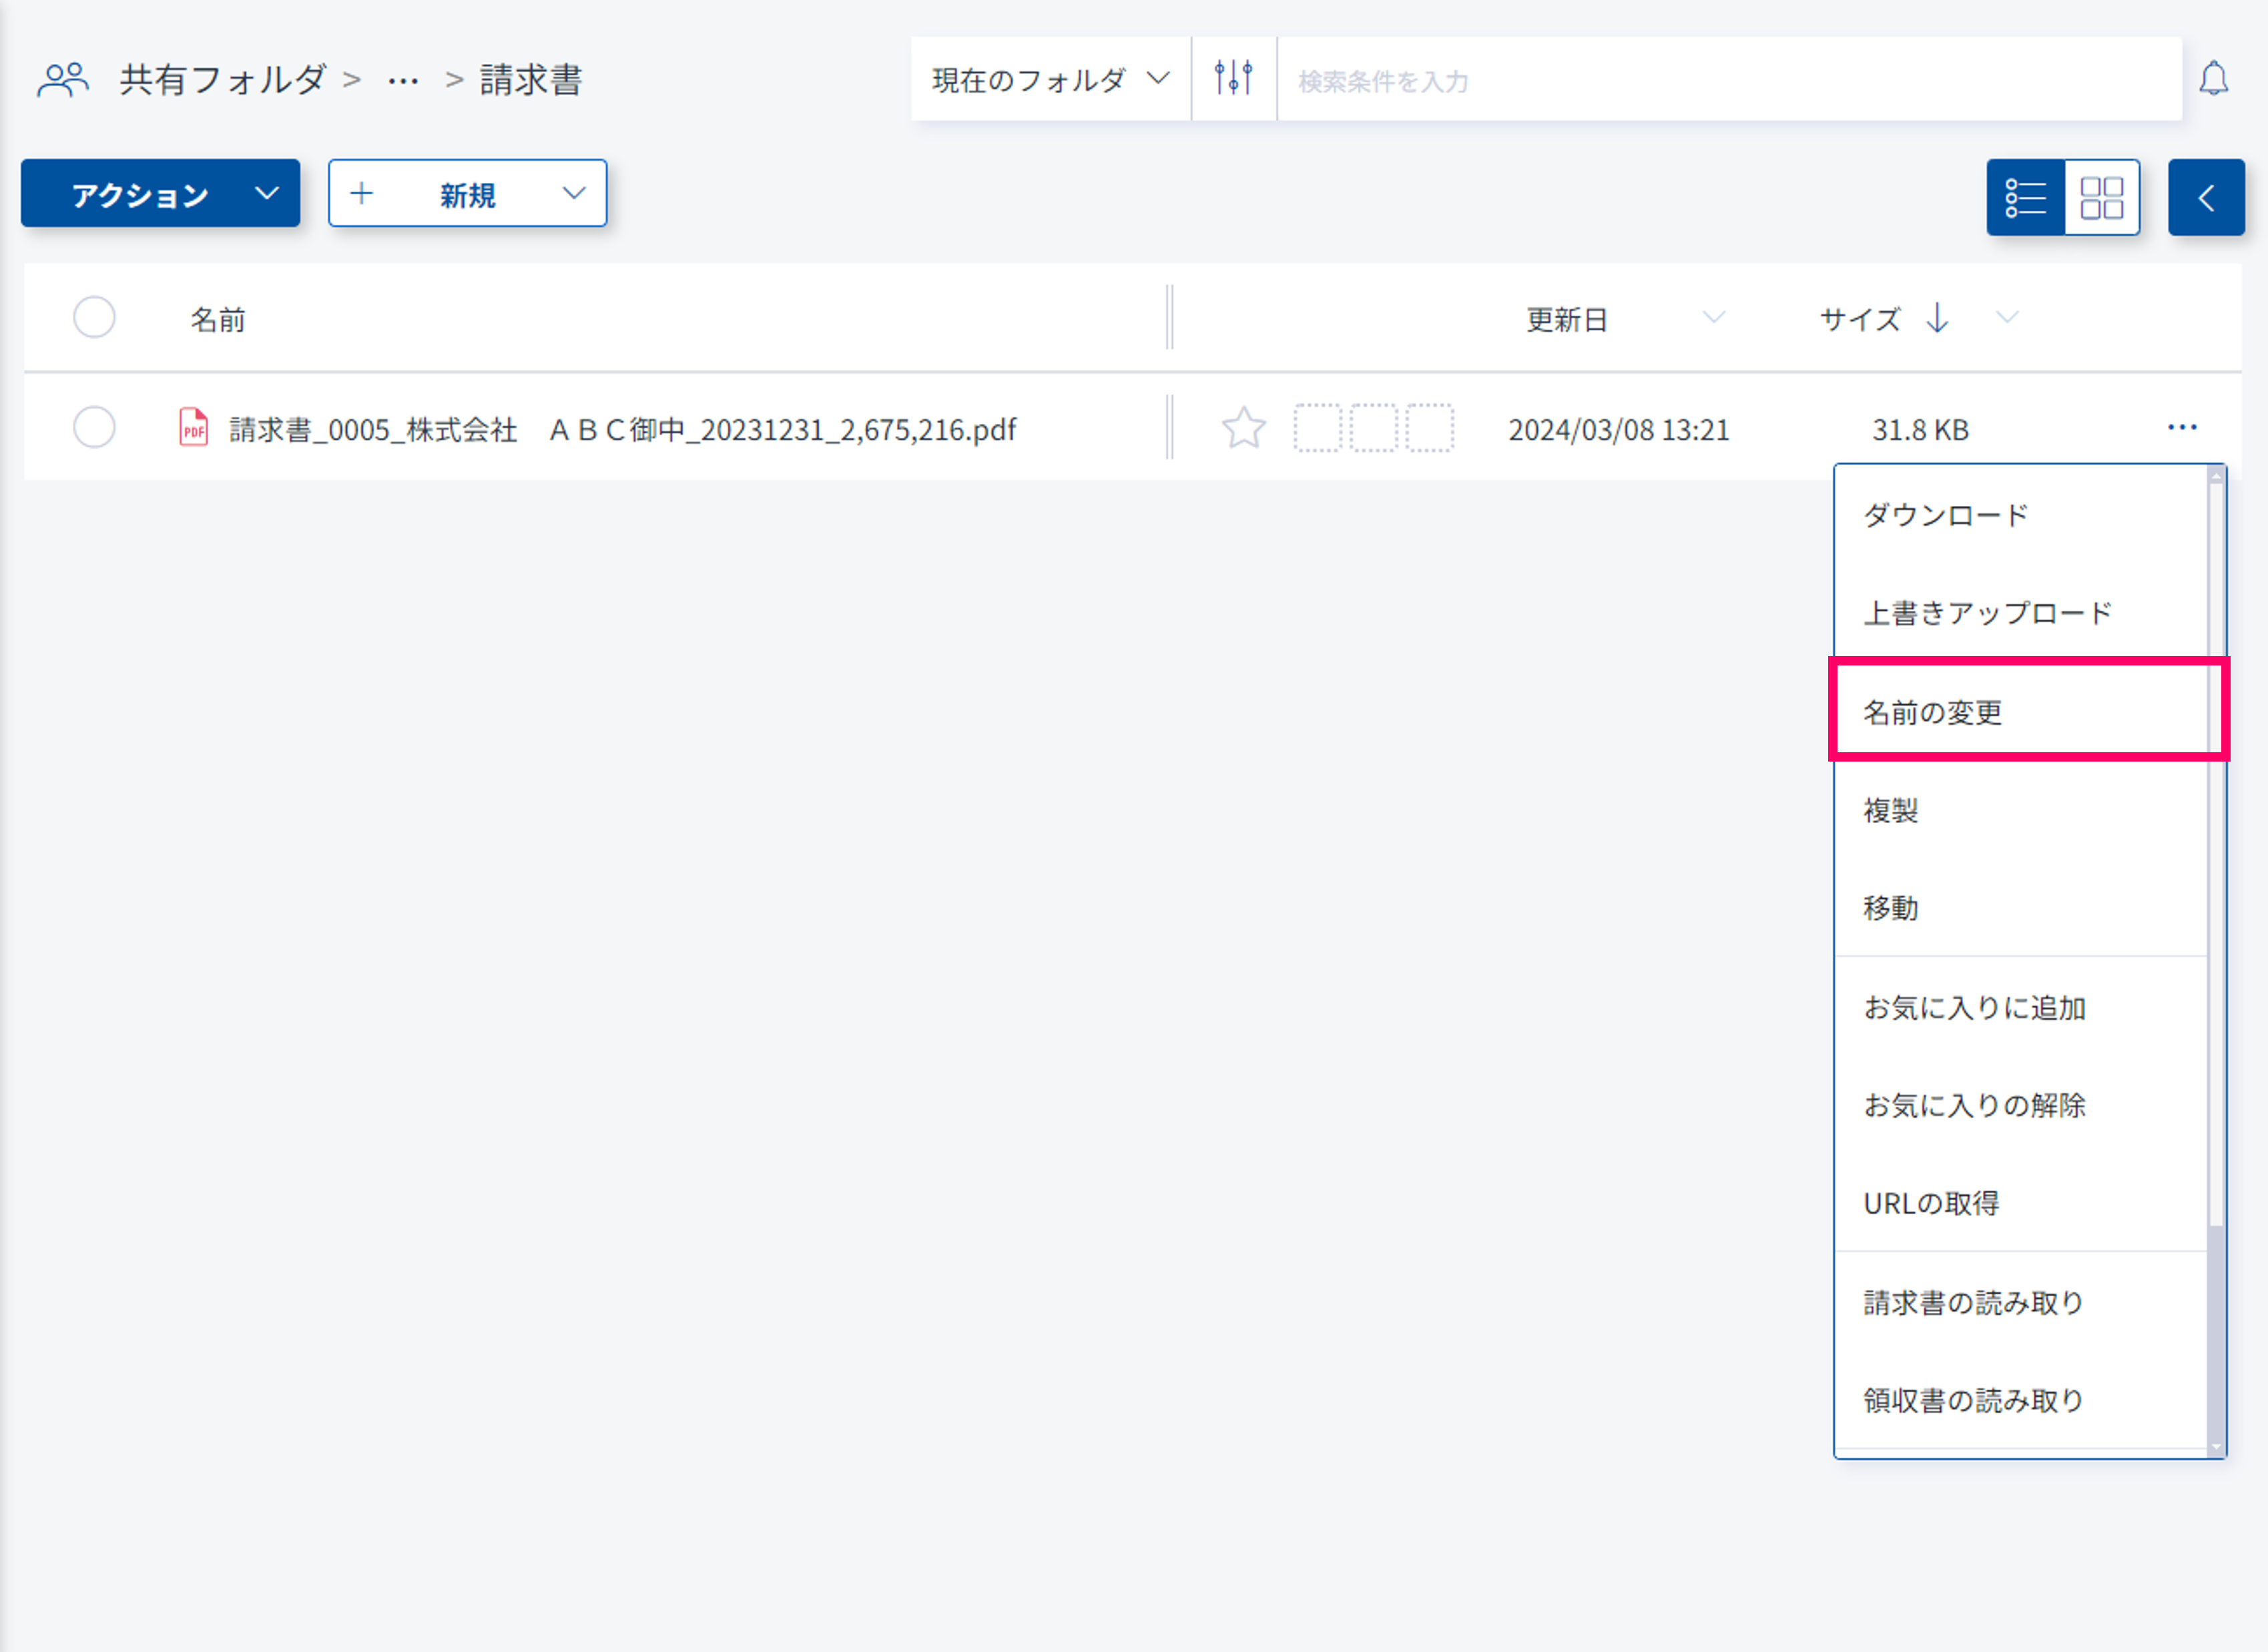Select the invoice PDF row checkbox
The image size is (2268, 1652).
pos(94,428)
